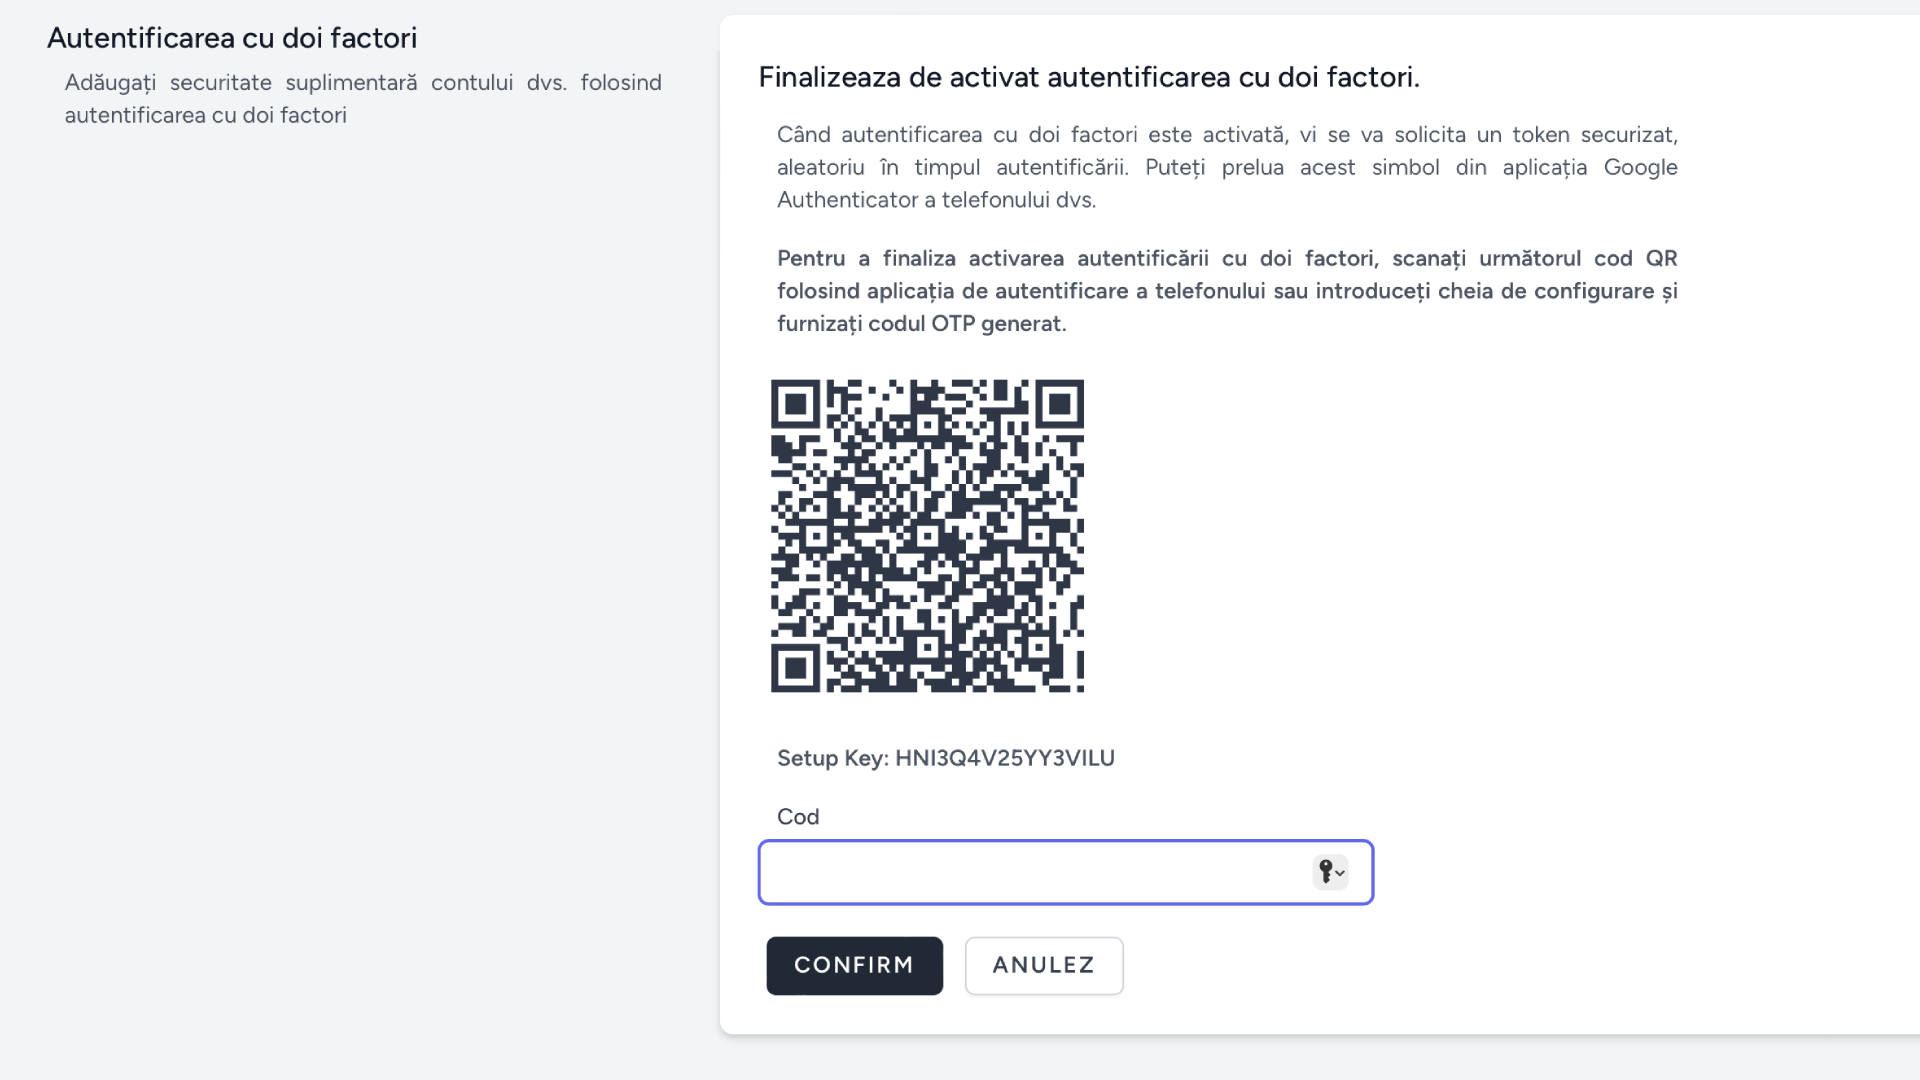
Task: Click the Google Authenticator description text
Action: [x=1225, y=167]
